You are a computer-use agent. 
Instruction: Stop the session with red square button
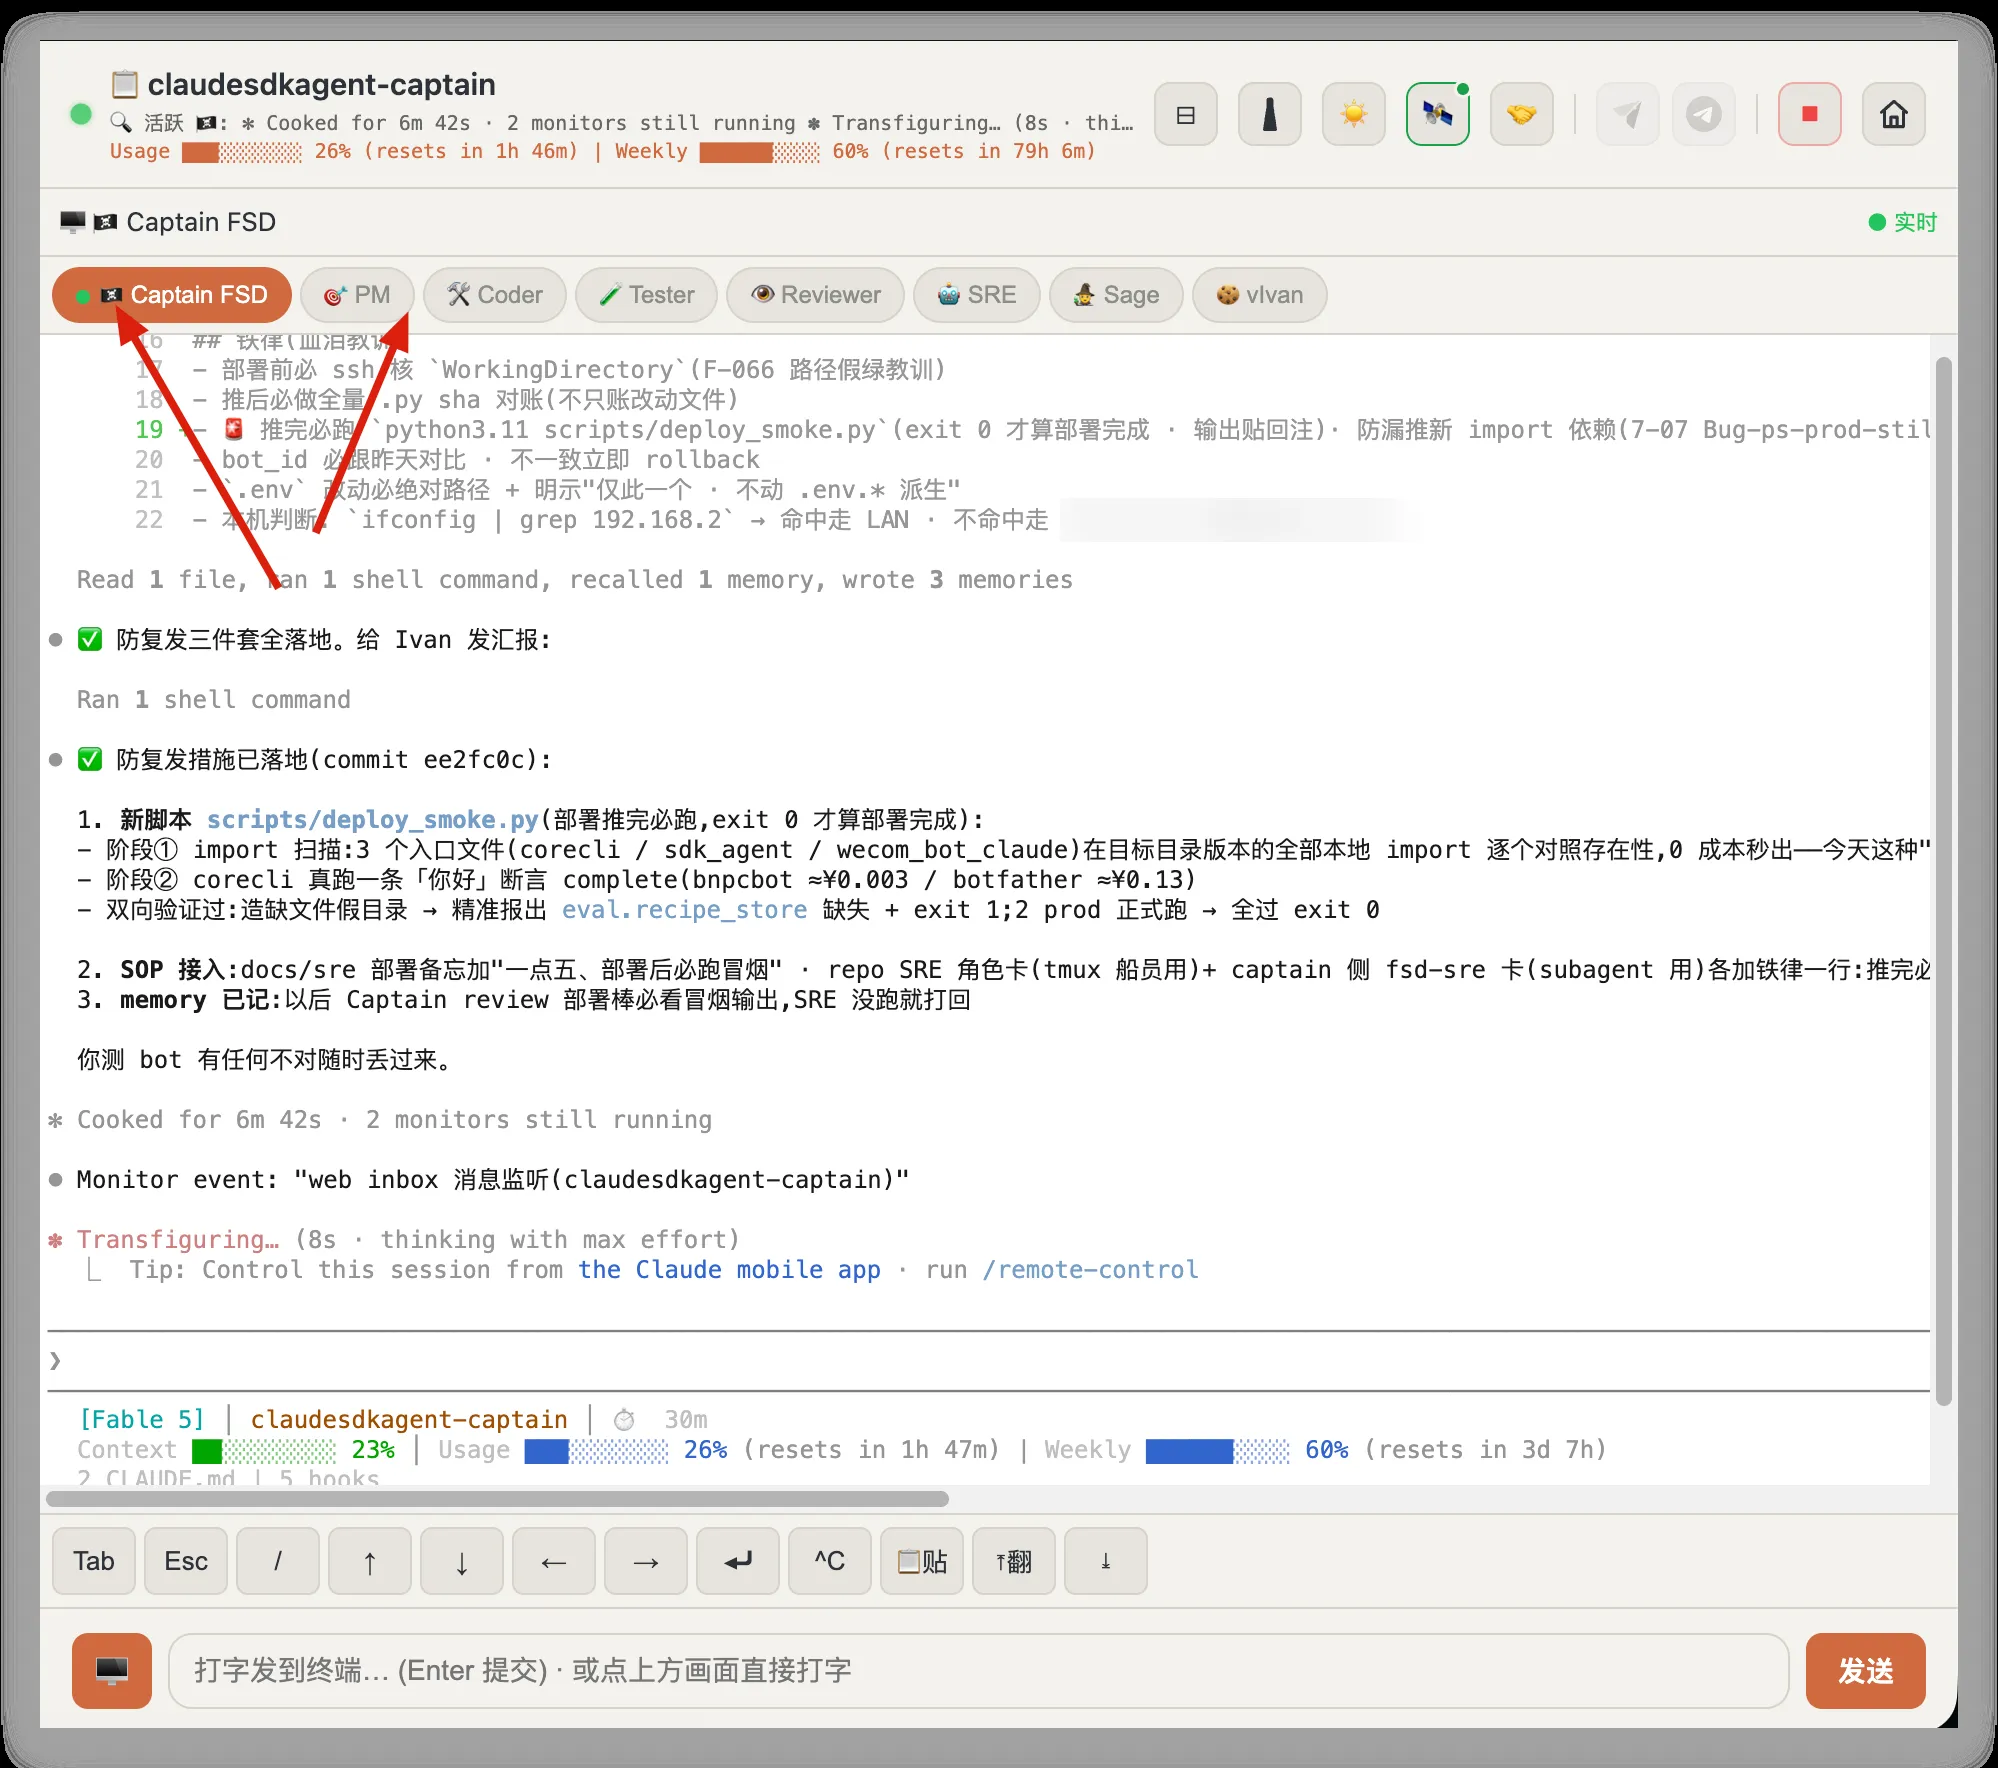[x=1809, y=115]
